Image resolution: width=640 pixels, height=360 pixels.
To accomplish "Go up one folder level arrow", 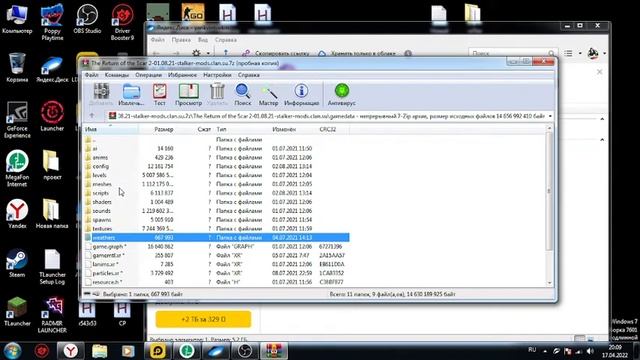I will pos(92,116).
